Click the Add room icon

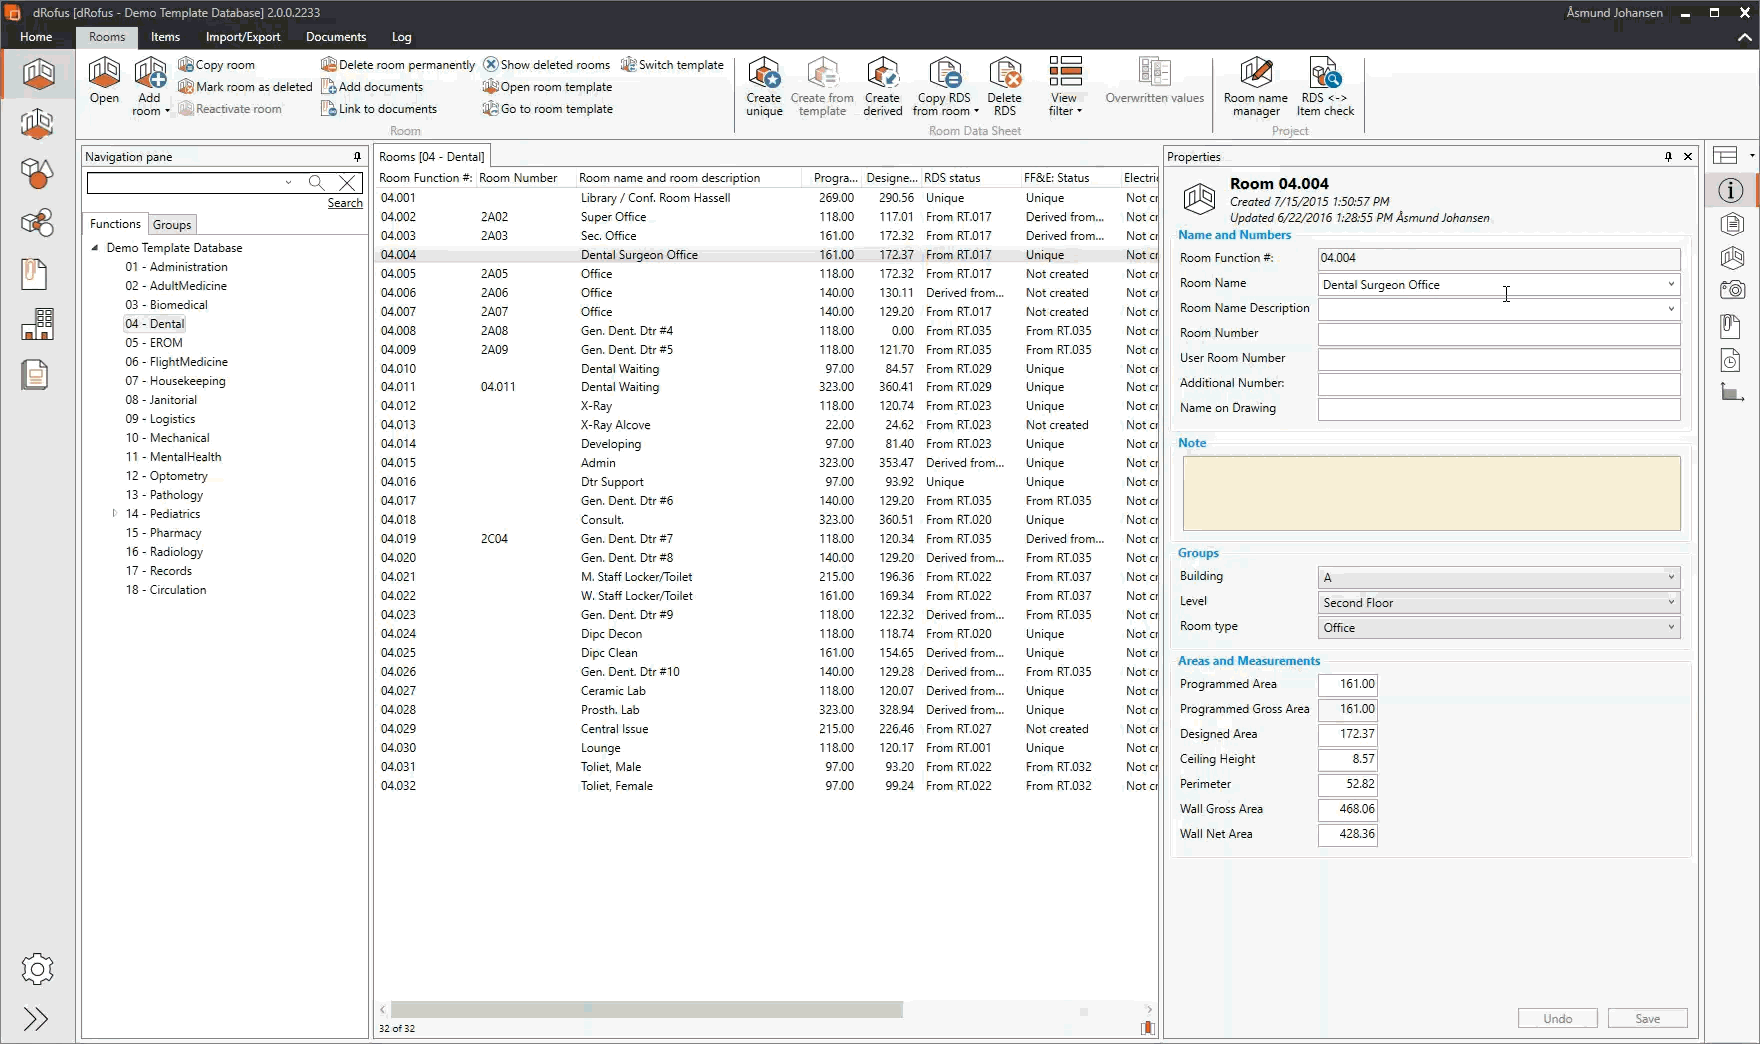150,76
